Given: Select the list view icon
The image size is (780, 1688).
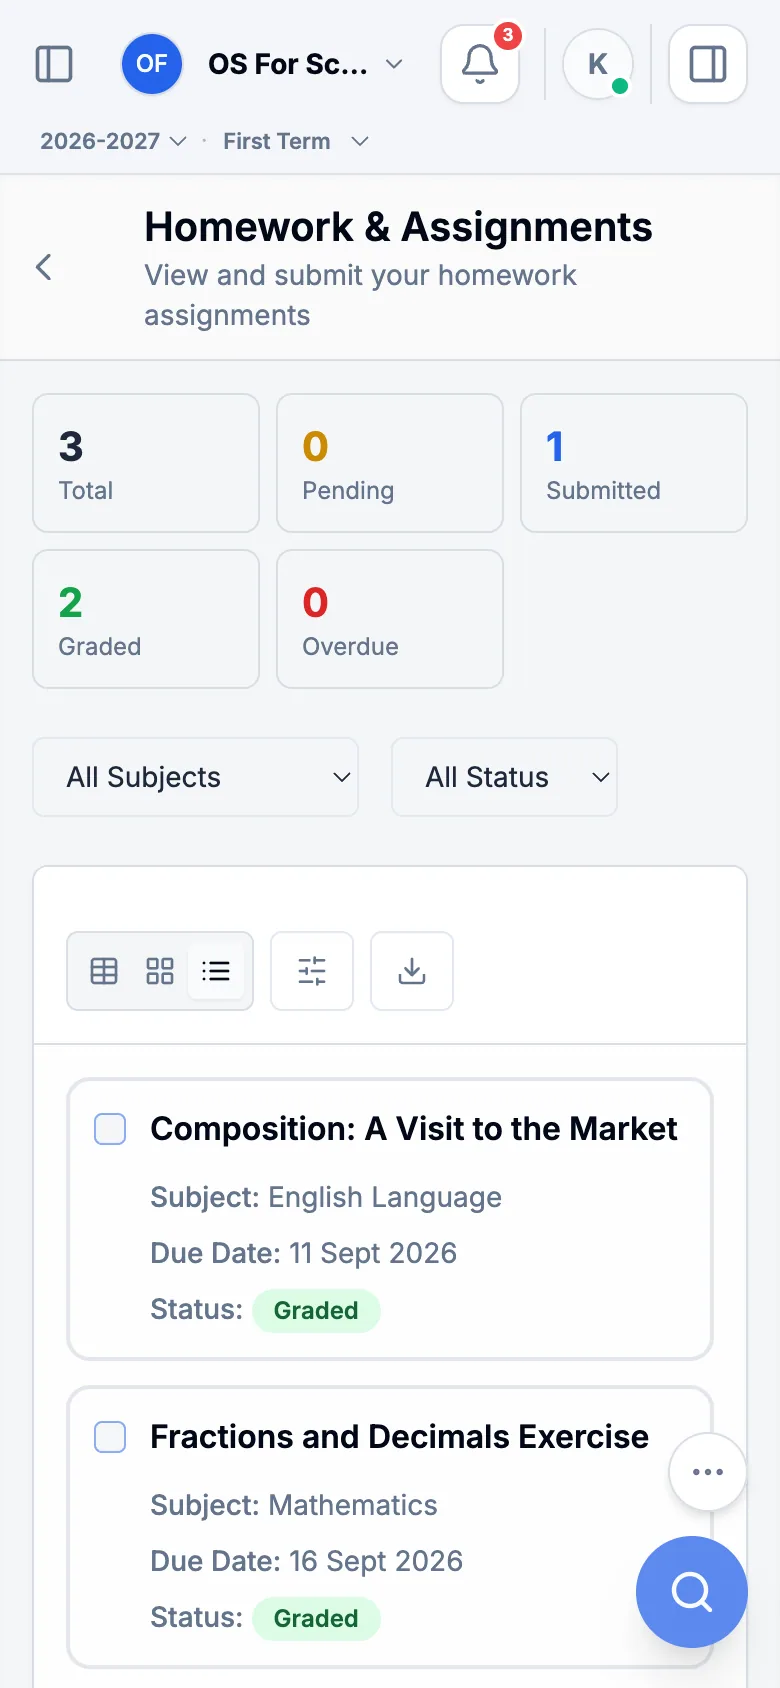Looking at the screenshot, I should pyautogui.click(x=216, y=971).
